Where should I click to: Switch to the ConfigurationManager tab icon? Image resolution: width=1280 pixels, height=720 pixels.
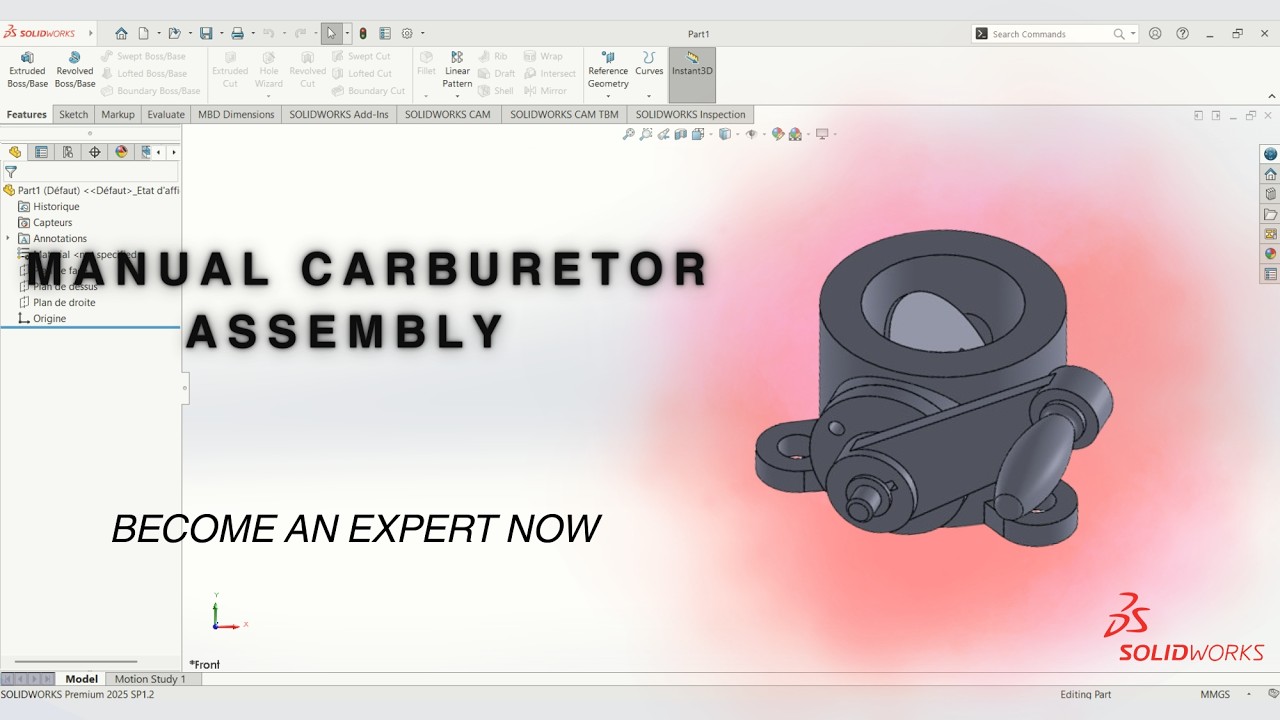coord(68,152)
